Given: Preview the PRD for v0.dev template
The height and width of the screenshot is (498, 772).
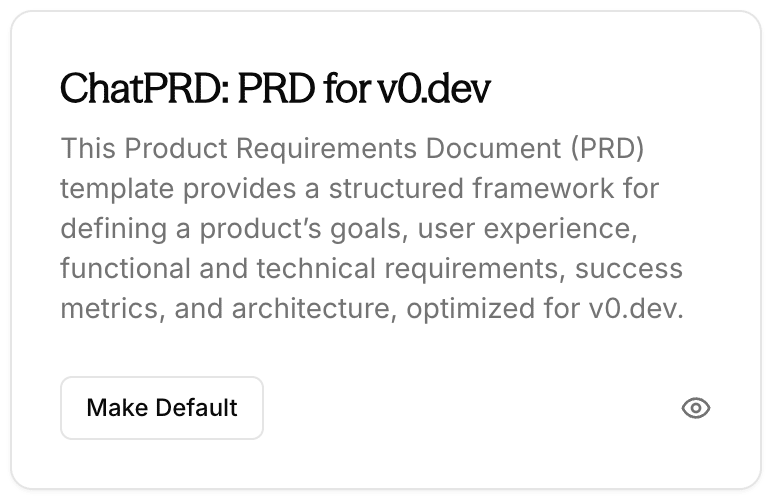Looking at the screenshot, I should tap(695, 408).
